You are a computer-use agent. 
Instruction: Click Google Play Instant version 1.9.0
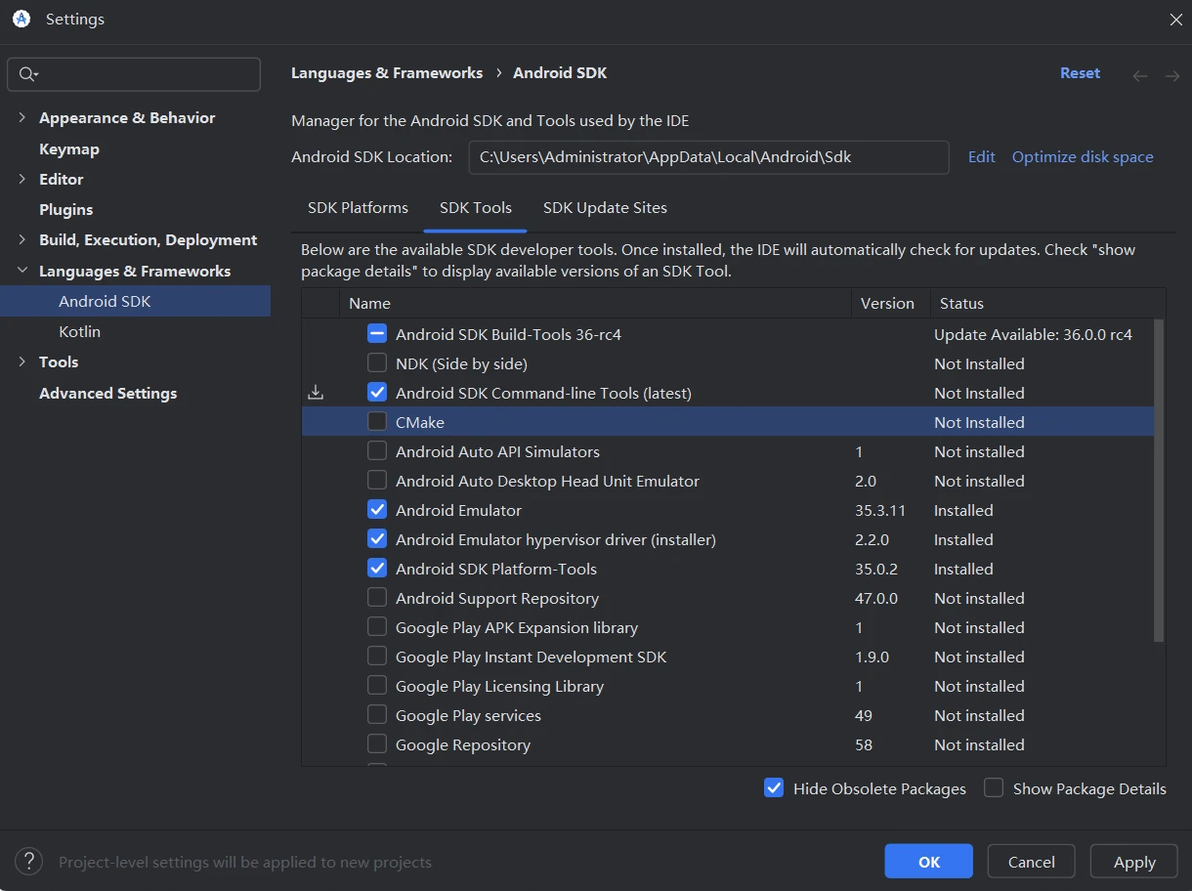coord(871,657)
